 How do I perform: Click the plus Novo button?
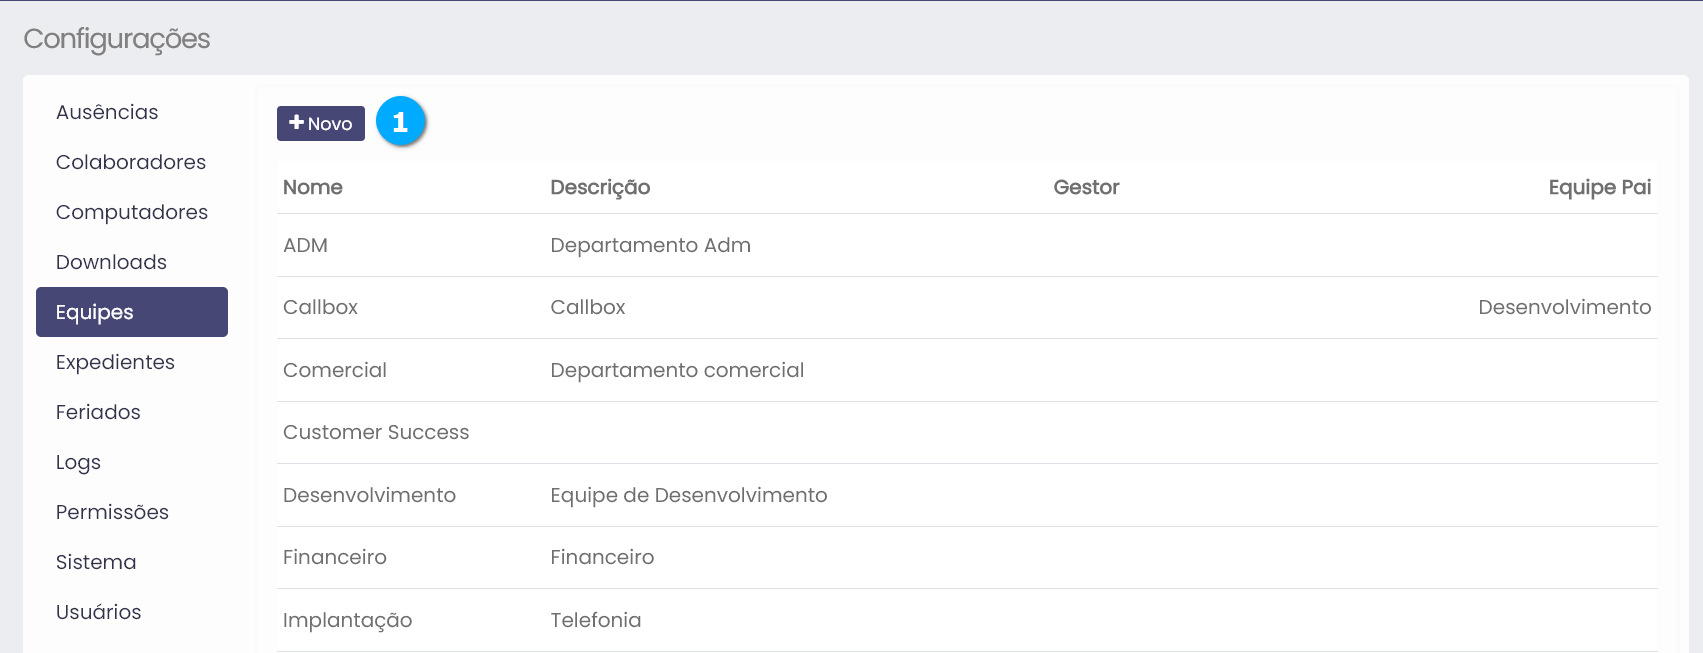coord(320,123)
